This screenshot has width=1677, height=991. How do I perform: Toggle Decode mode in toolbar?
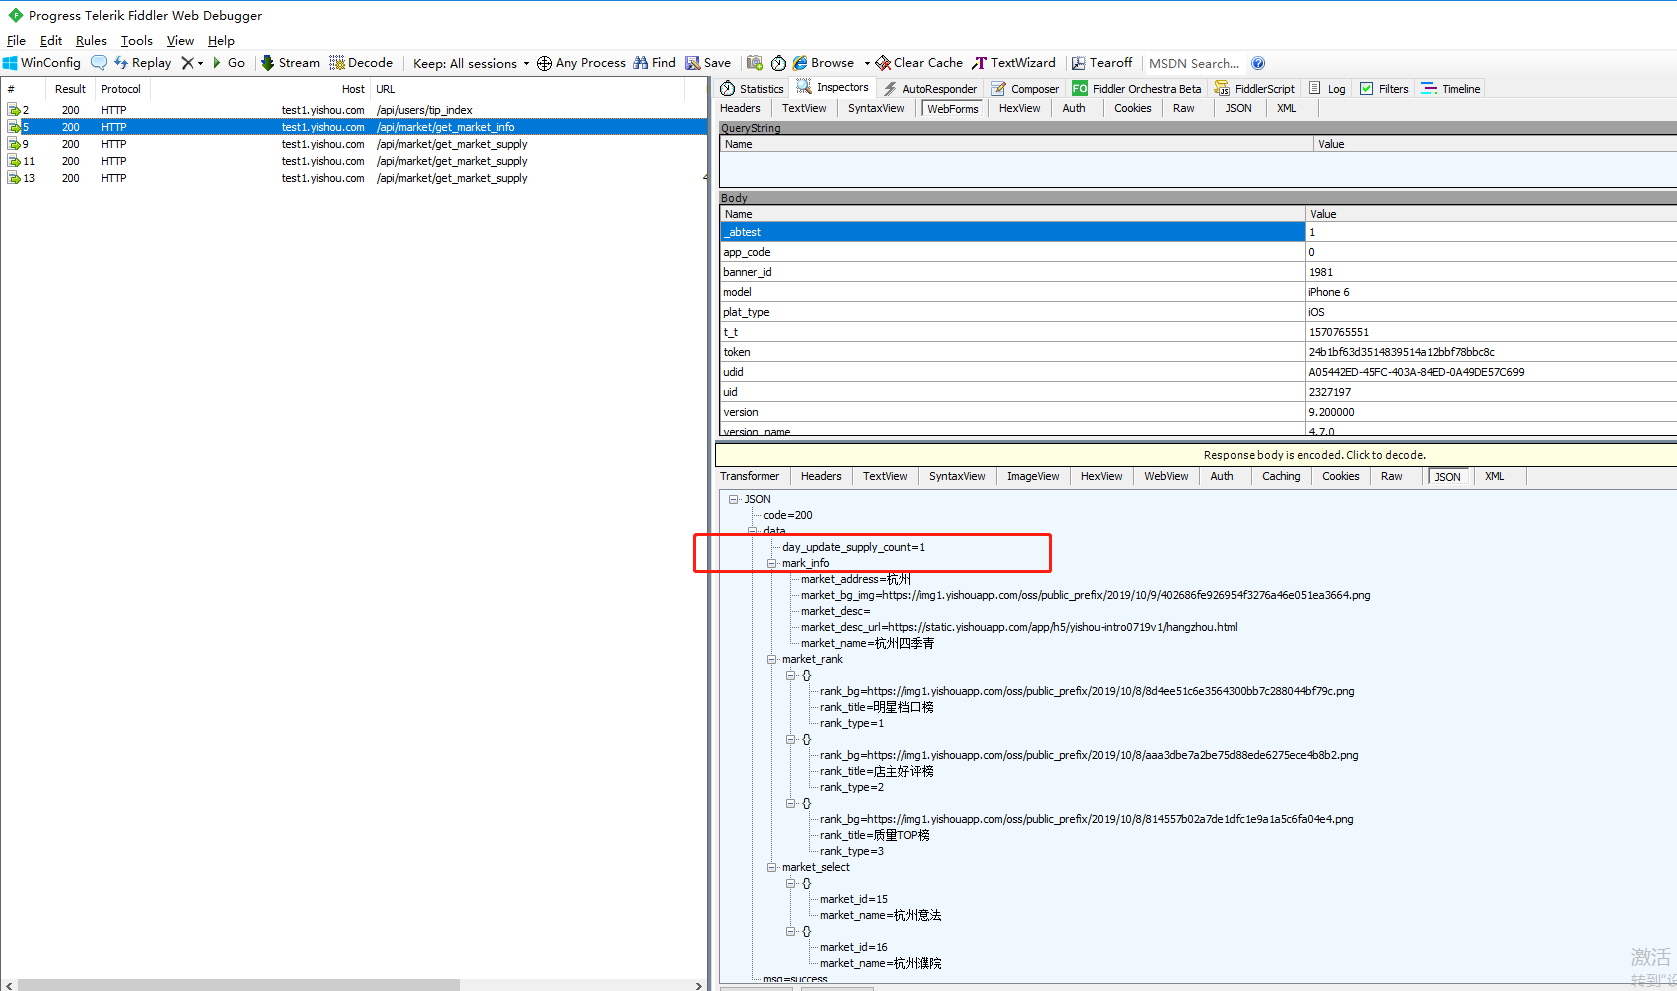[361, 63]
